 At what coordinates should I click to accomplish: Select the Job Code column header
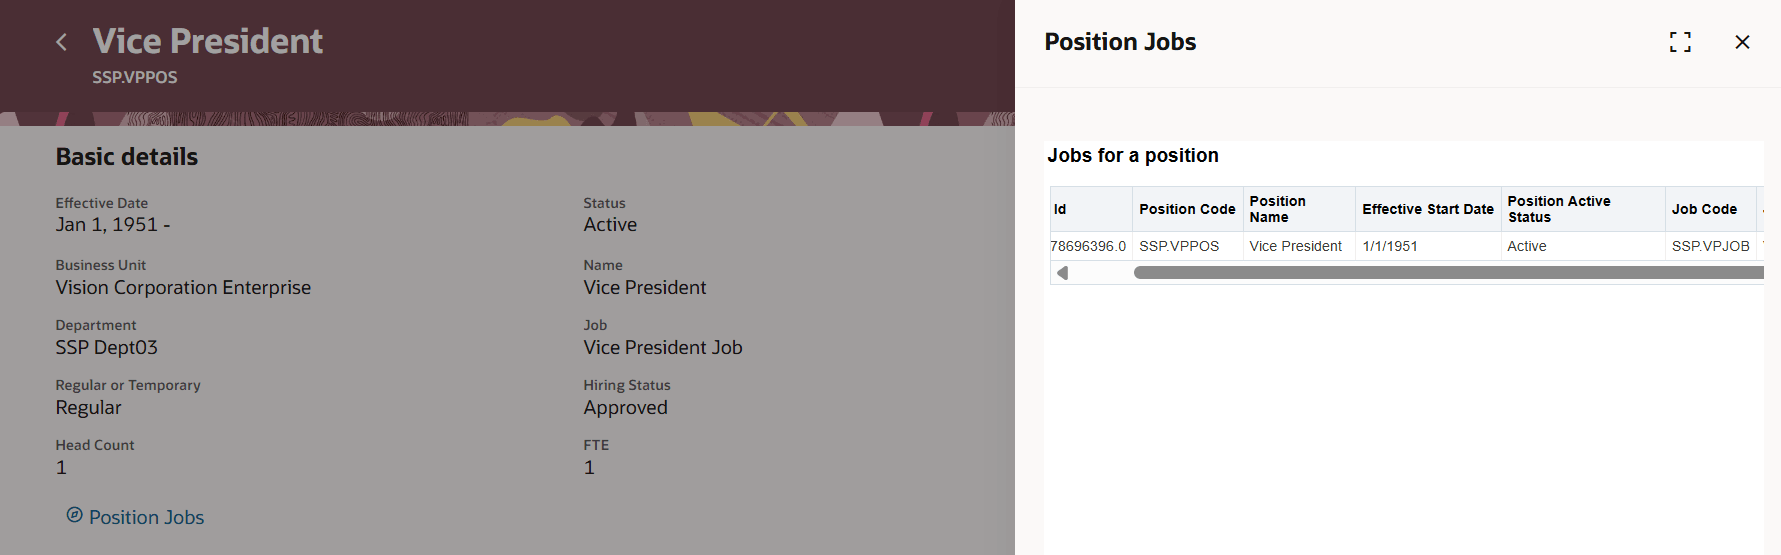(1704, 209)
